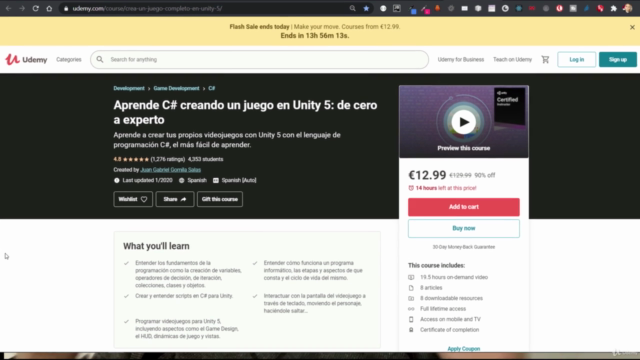The height and width of the screenshot is (360, 640).
Task: Click '8 downloadable resources' text
Action: (451, 298)
